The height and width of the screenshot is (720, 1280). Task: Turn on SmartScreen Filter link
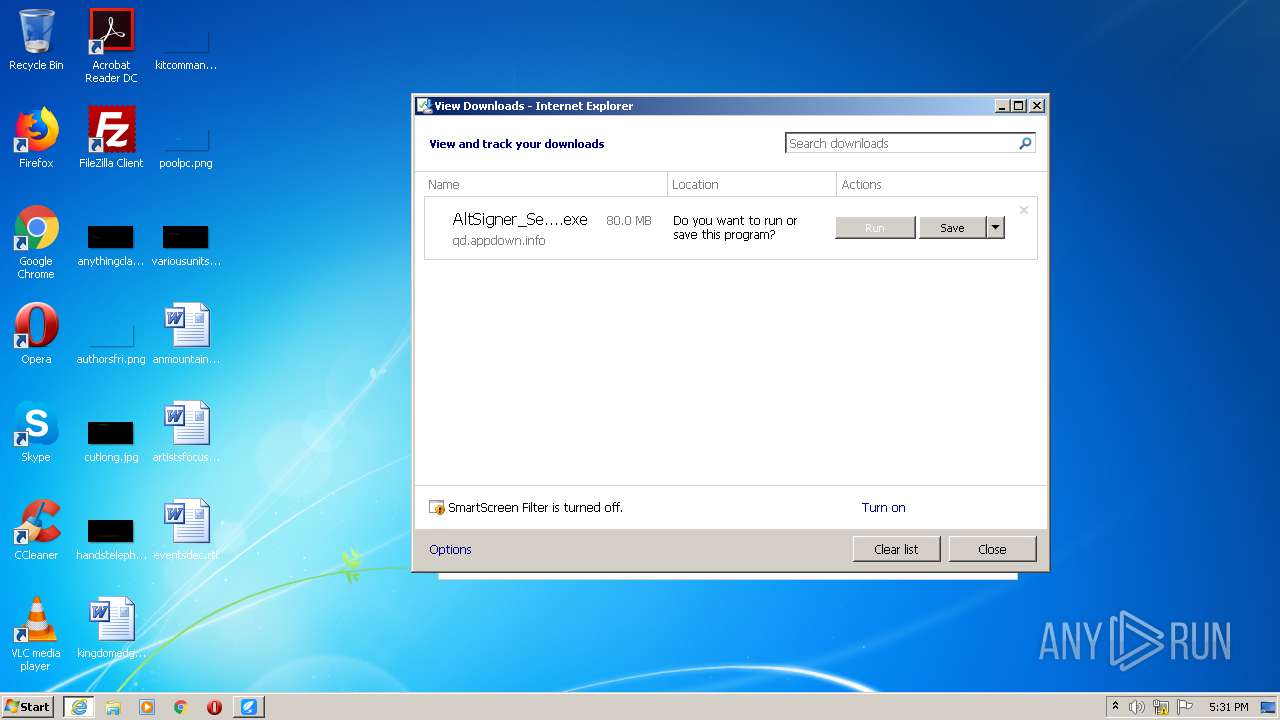click(884, 508)
